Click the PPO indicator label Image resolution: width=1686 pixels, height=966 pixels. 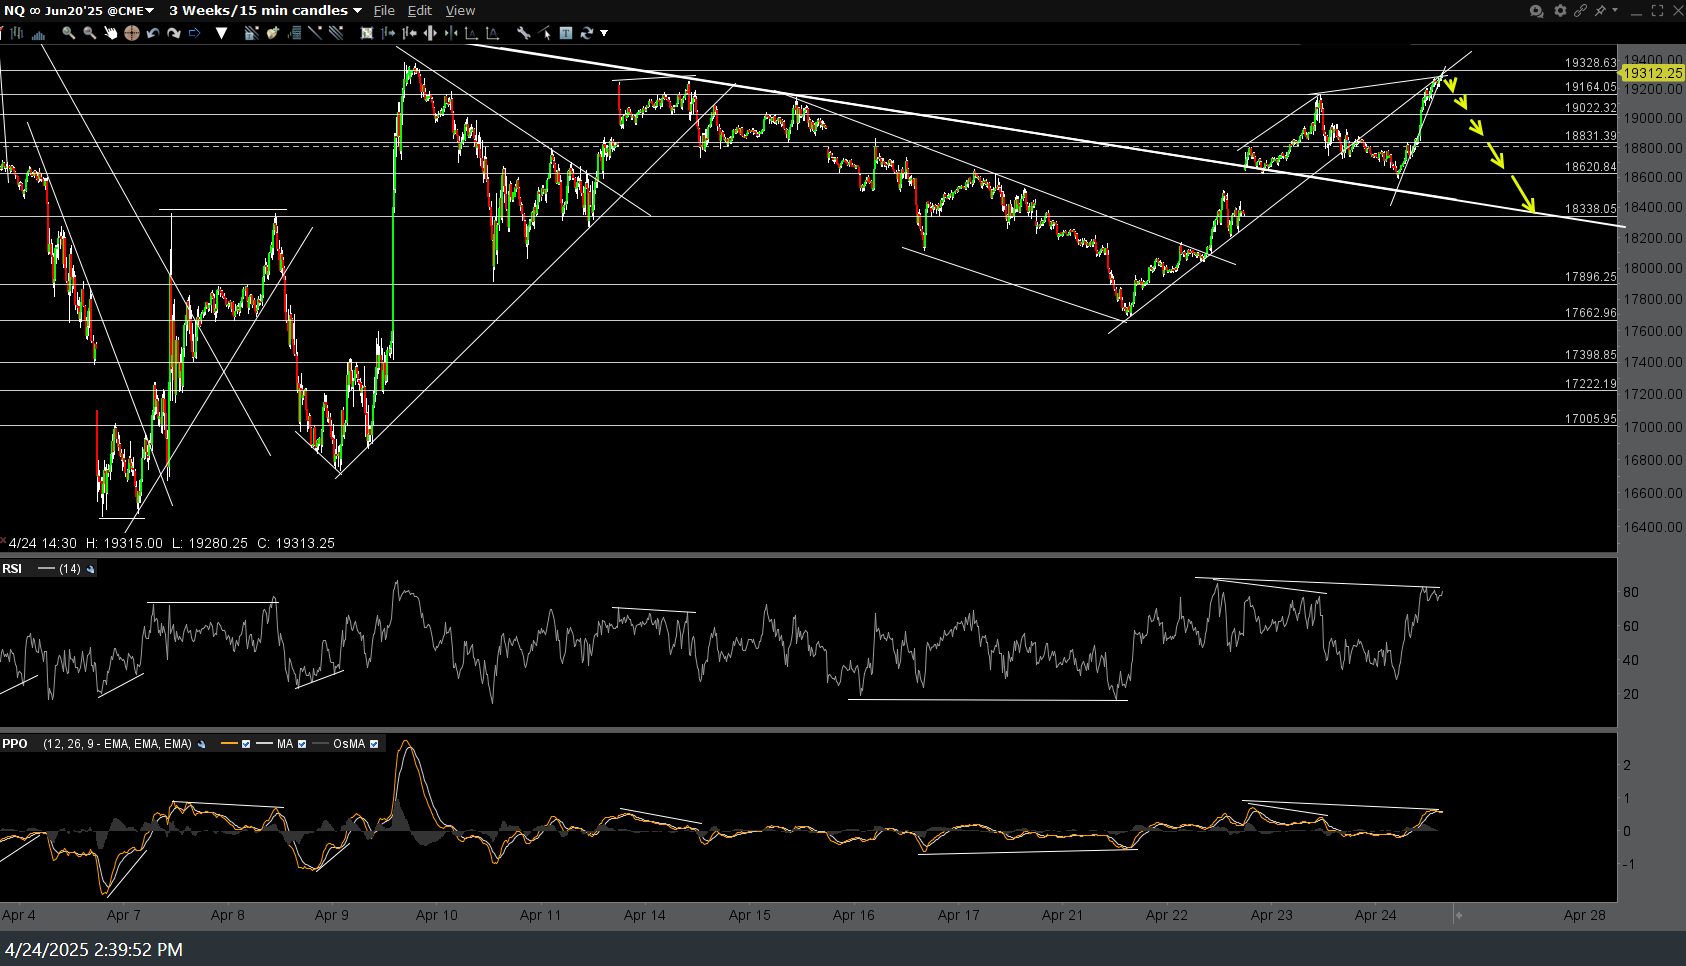tap(15, 744)
